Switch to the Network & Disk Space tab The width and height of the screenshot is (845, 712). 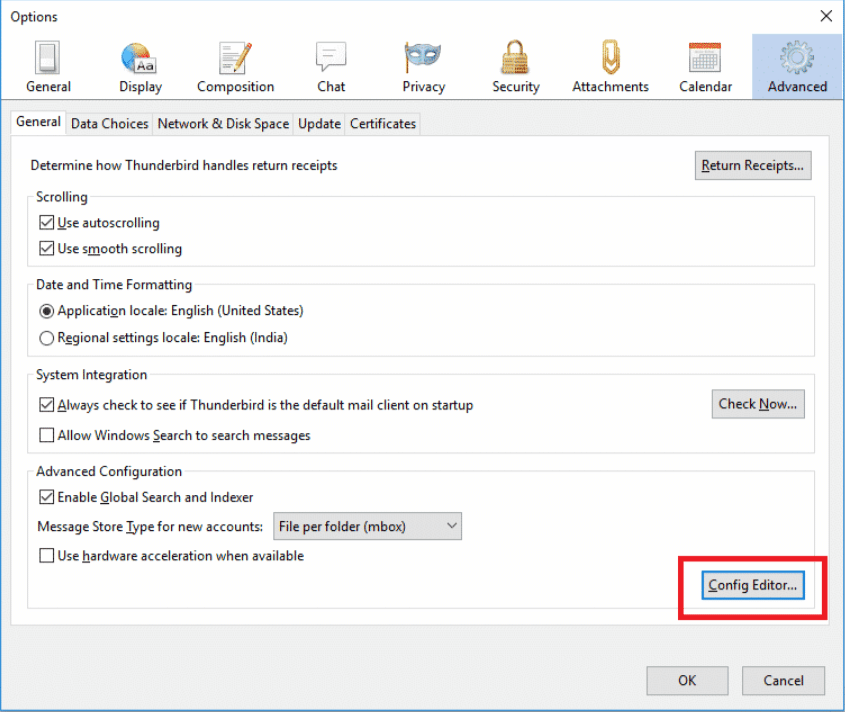point(222,123)
